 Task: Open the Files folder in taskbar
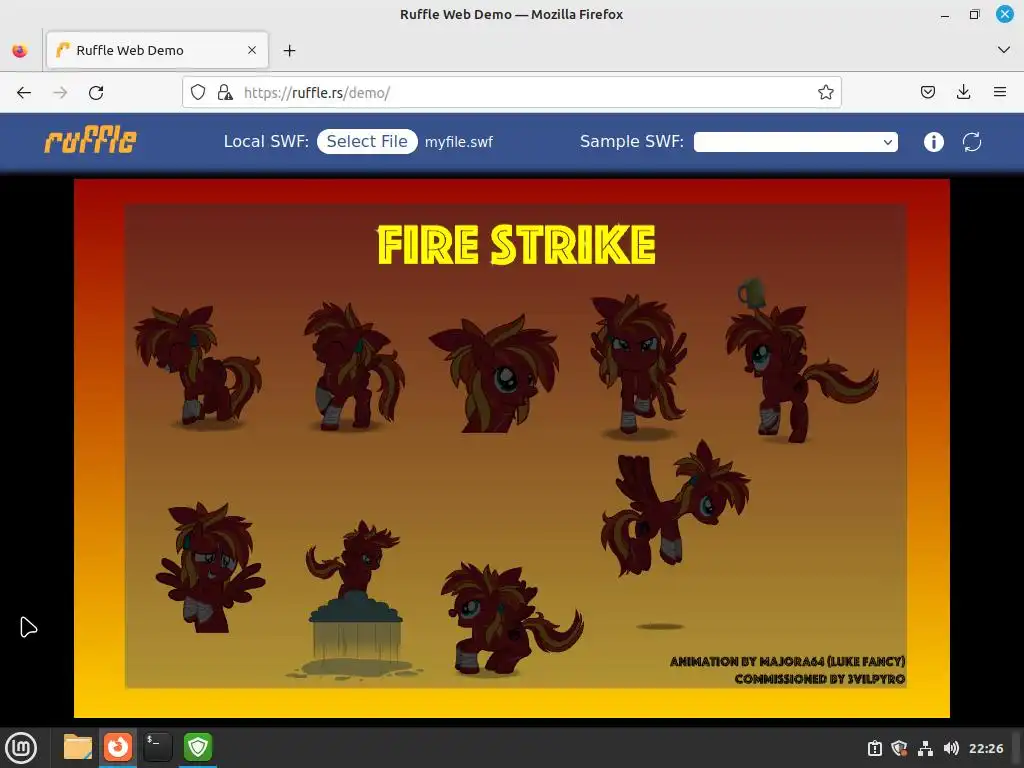(x=78, y=747)
